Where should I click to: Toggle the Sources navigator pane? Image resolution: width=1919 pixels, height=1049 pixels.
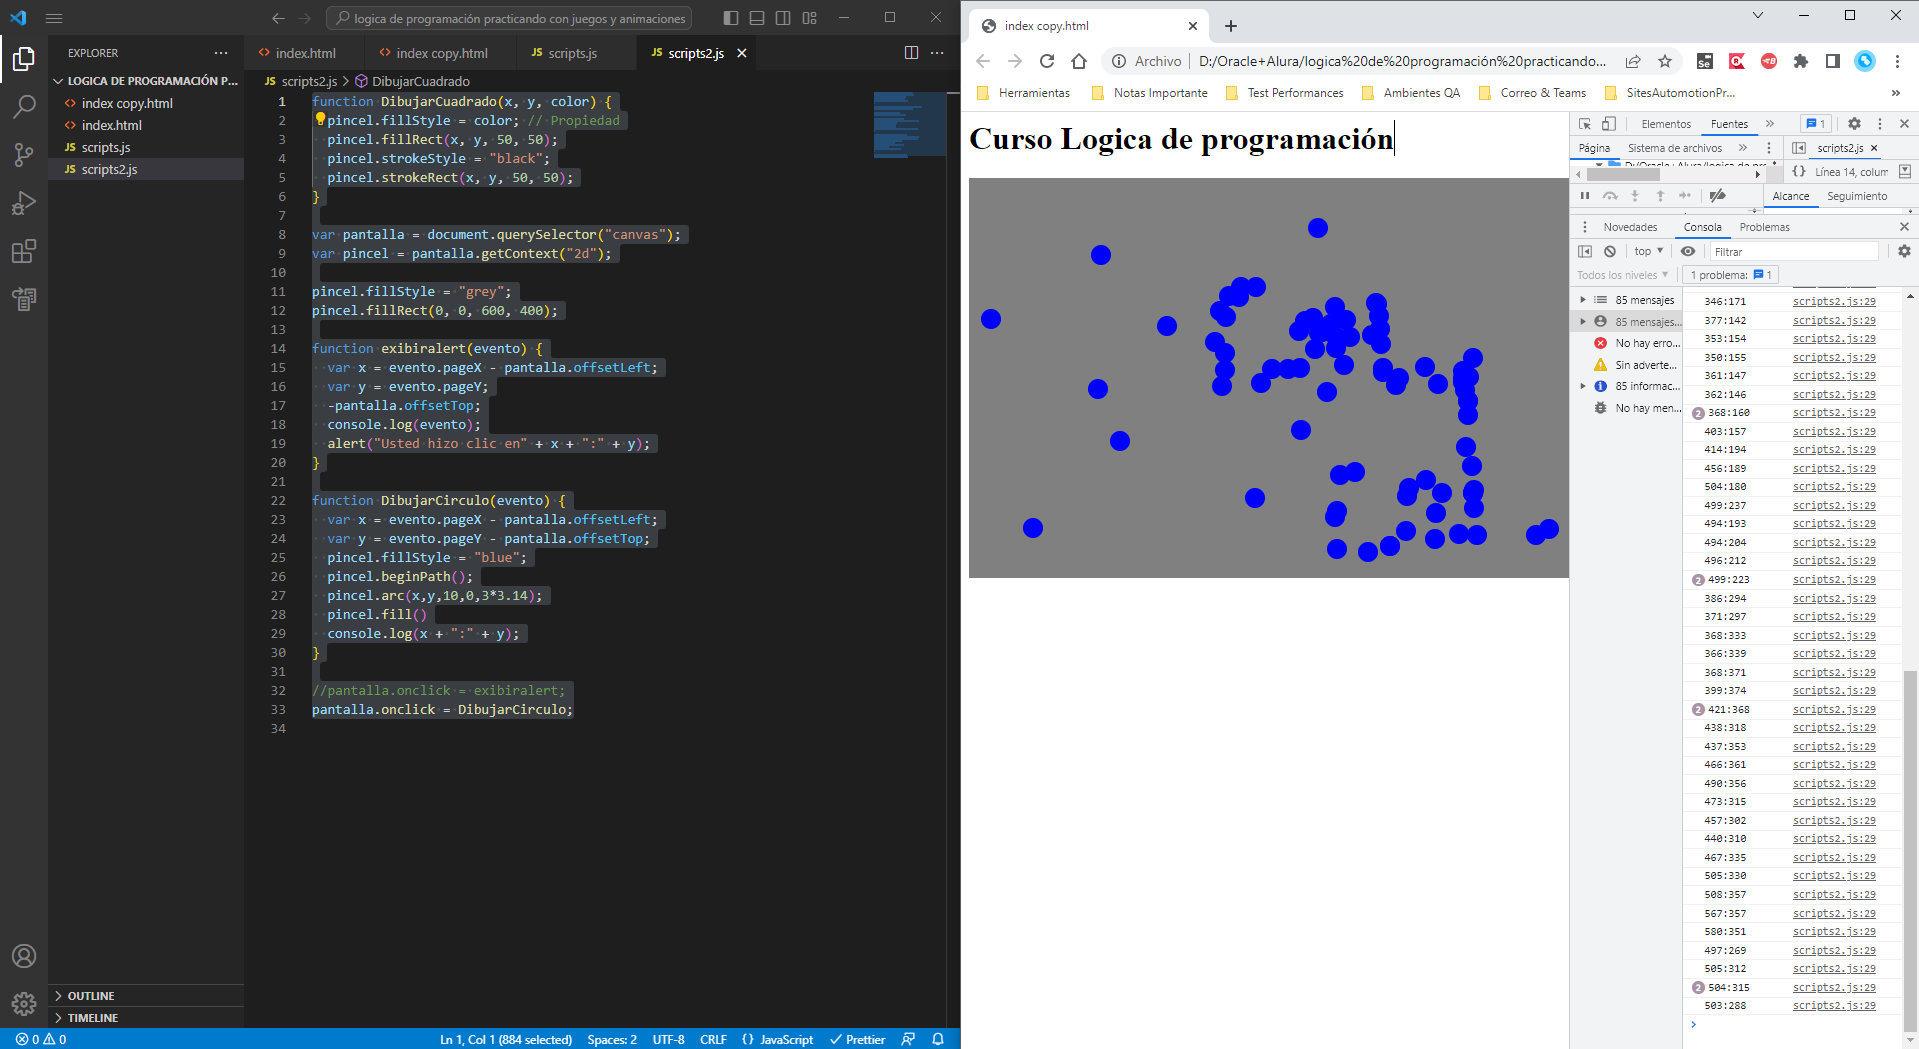point(1799,148)
